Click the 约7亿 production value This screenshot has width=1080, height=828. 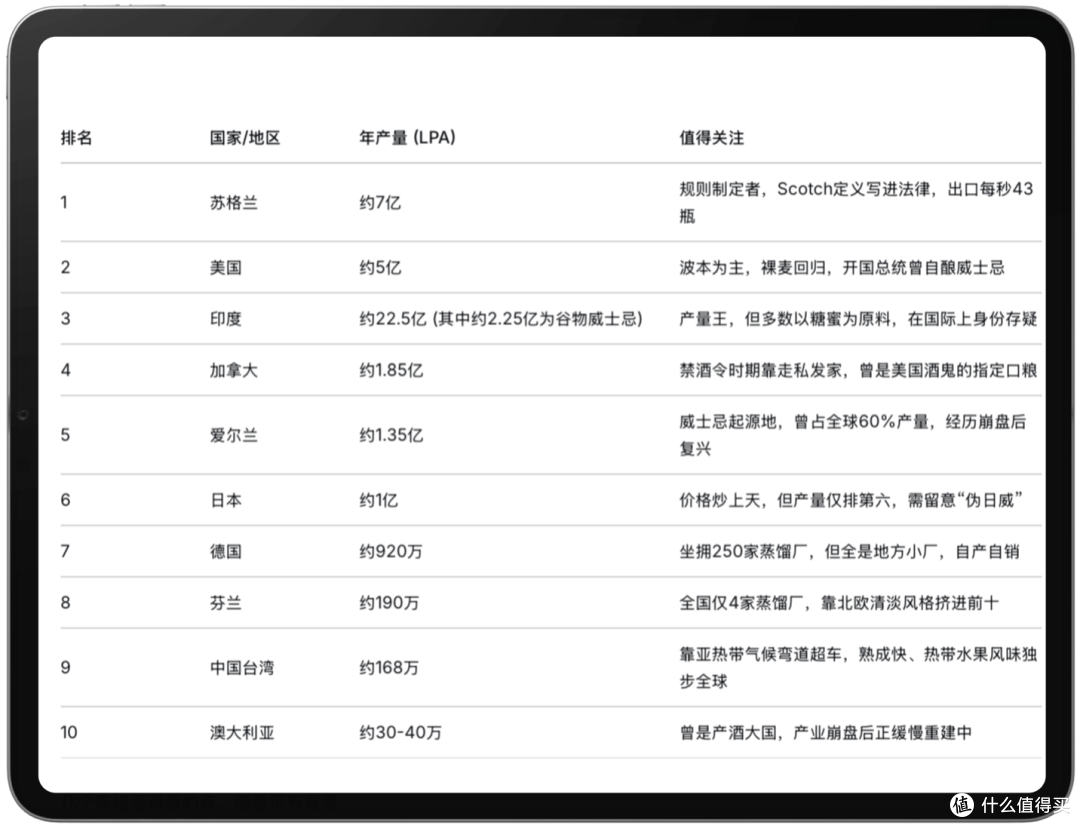click(x=380, y=203)
